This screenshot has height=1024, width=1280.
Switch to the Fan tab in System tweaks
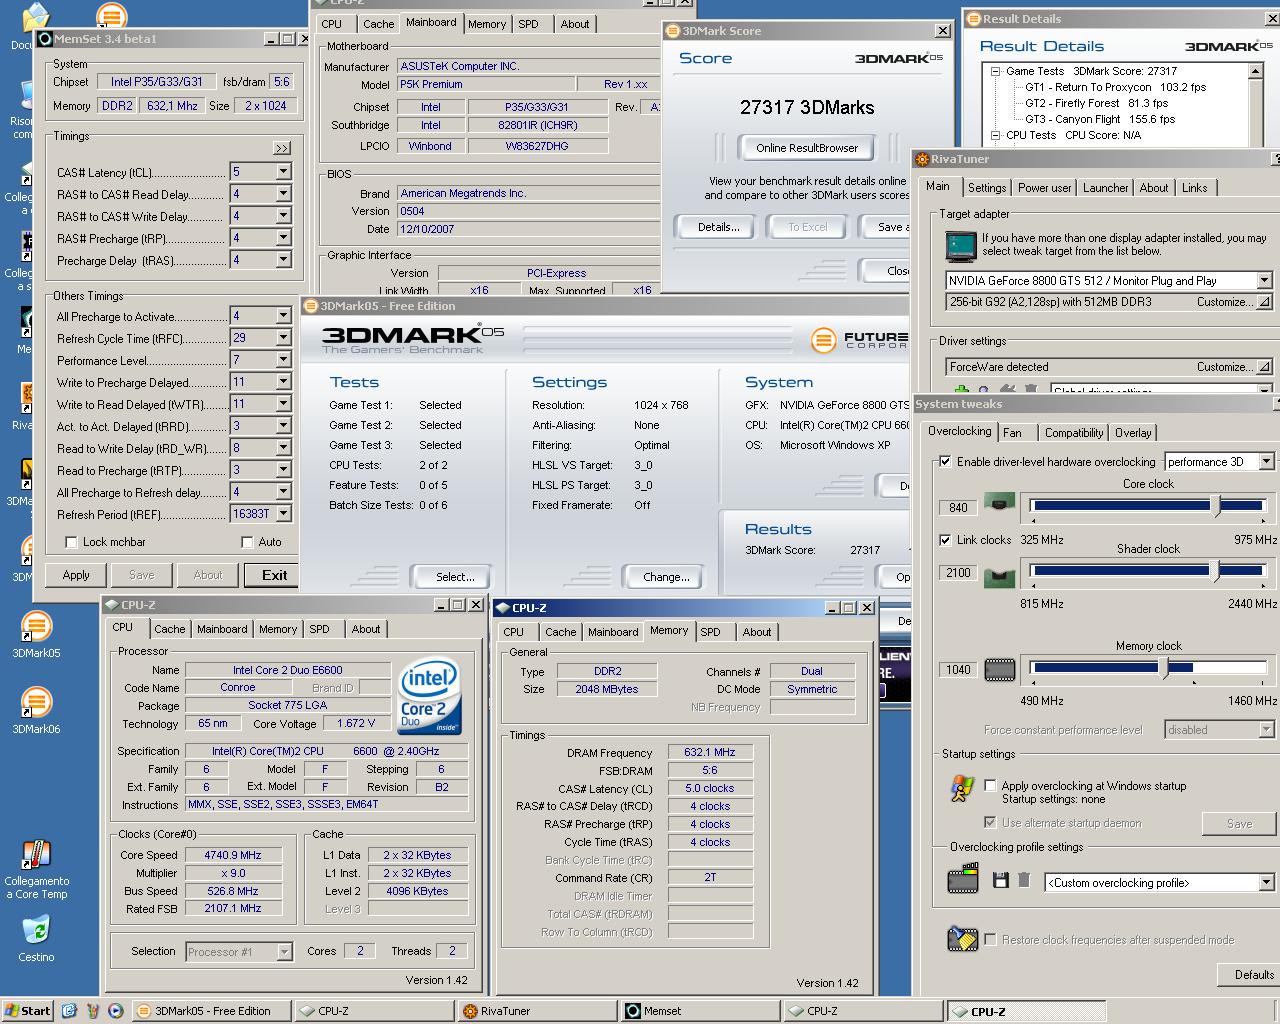click(x=1012, y=433)
